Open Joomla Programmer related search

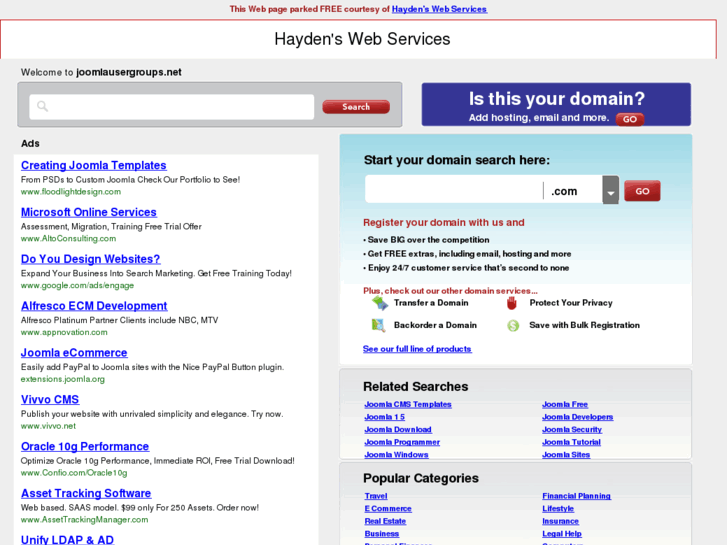pyautogui.click(x=402, y=442)
